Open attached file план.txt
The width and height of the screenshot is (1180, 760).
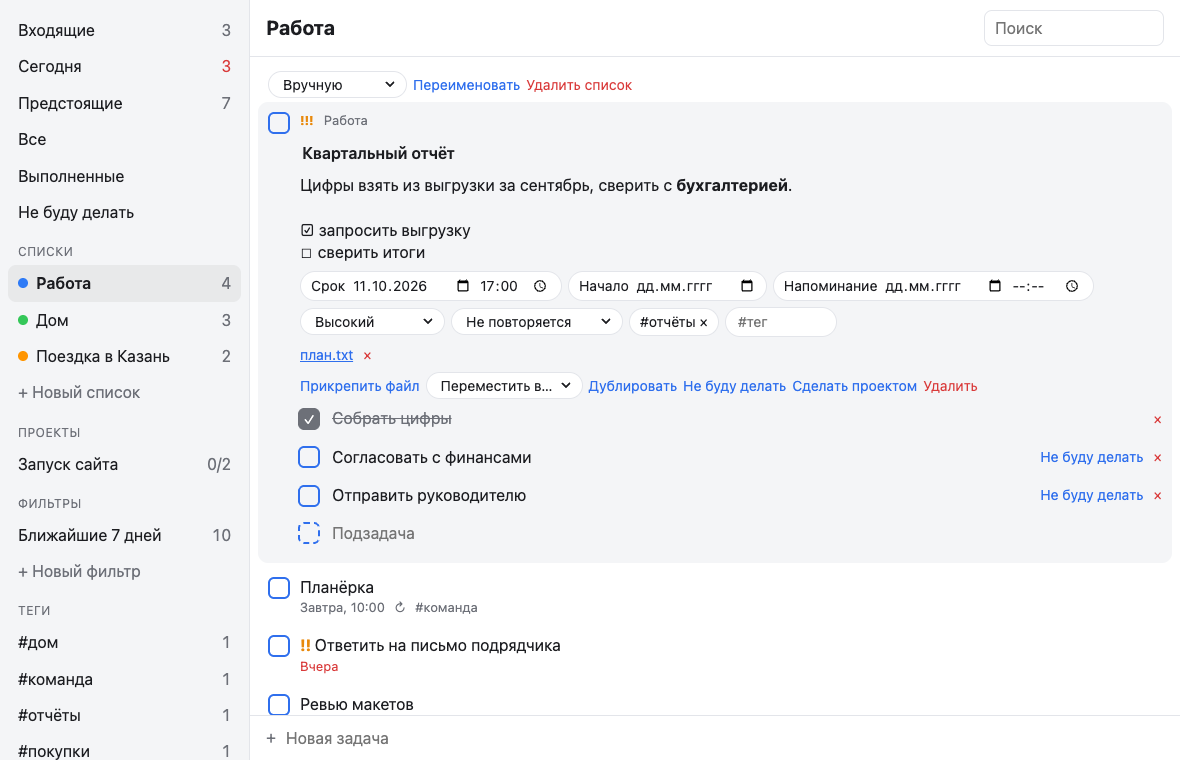pos(327,355)
